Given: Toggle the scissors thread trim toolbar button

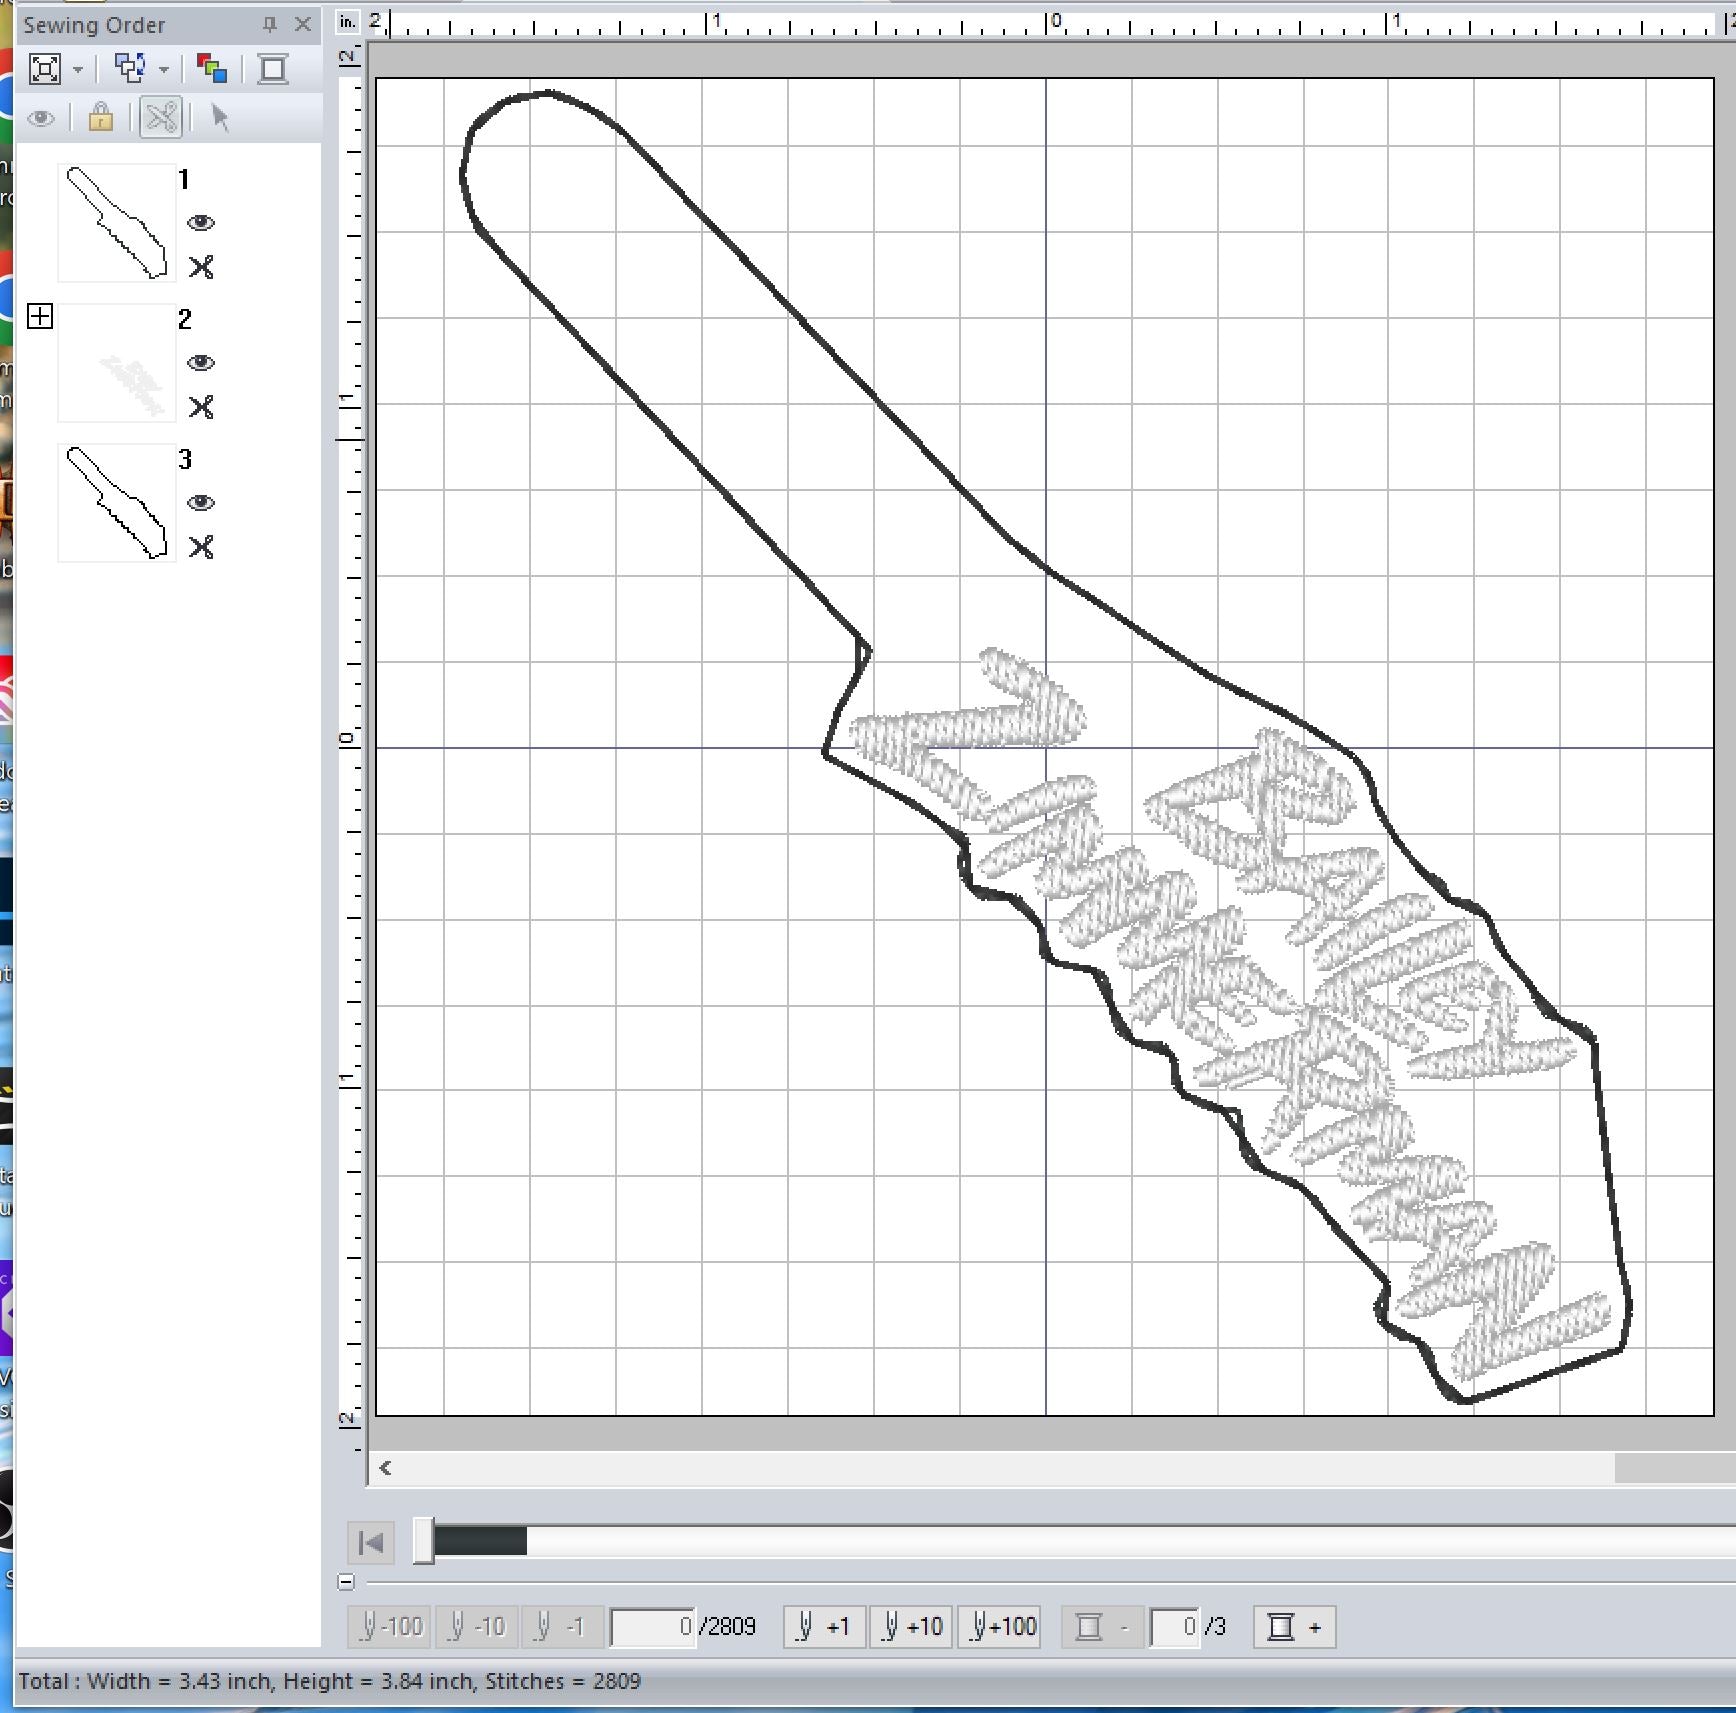Looking at the screenshot, I should 160,118.
